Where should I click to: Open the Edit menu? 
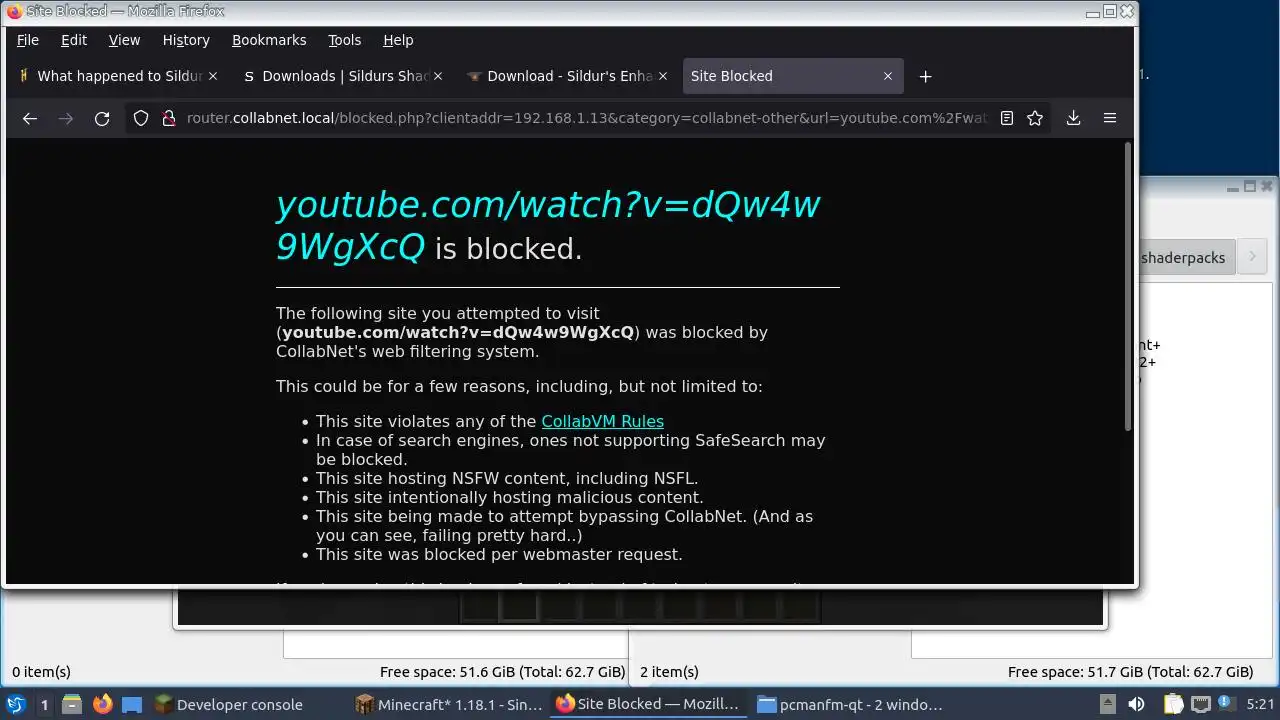pyautogui.click(x=74, y=40)
